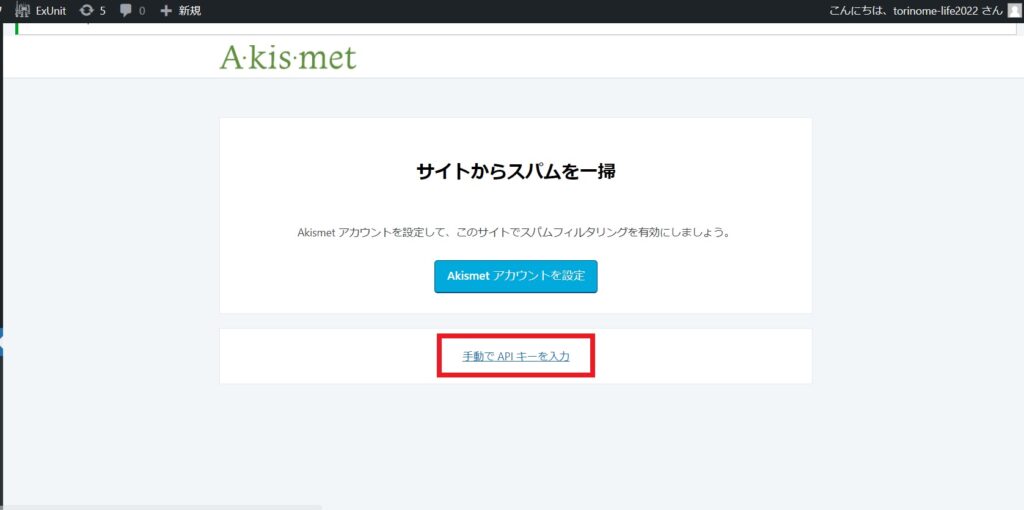Click the Akismet アカウントを設定して description text
Screen dimensions: 1024x510
516,232
